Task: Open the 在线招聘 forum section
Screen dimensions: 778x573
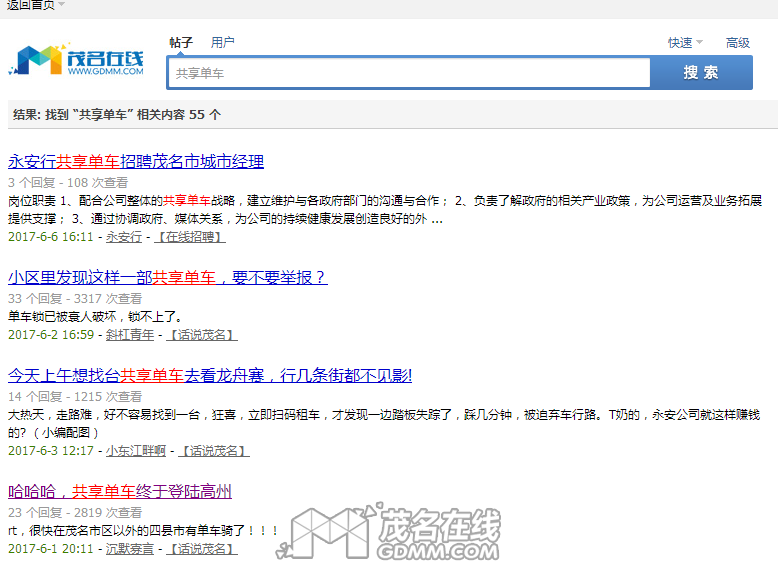Action: click(x=190, y=237)
